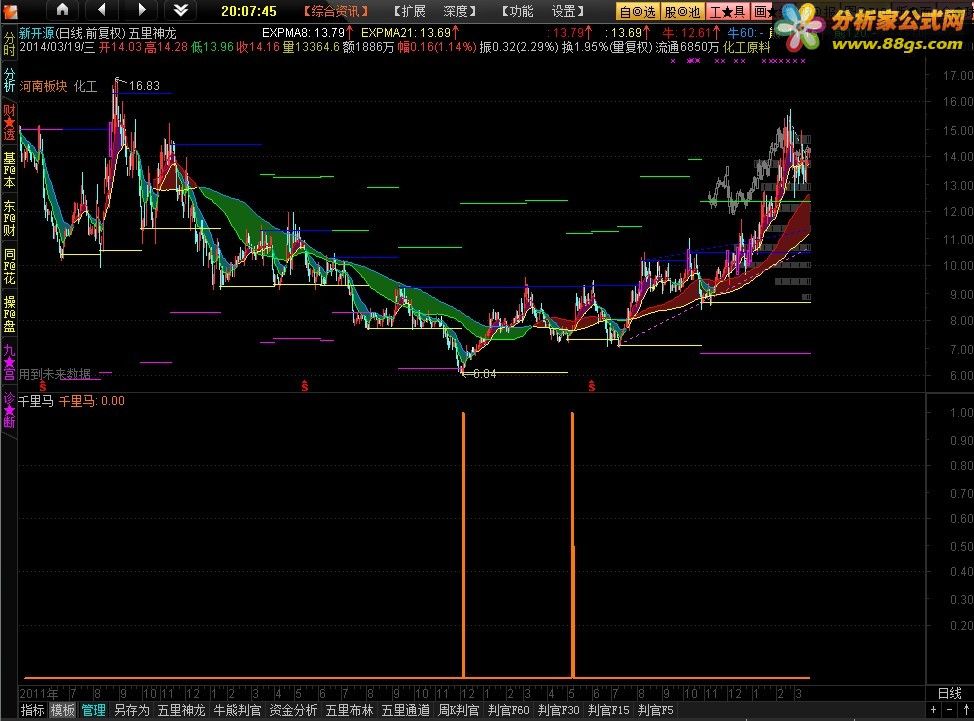Click 另存为 in the bottom bar
974x721 pixels.
click(x=132, y=710)
